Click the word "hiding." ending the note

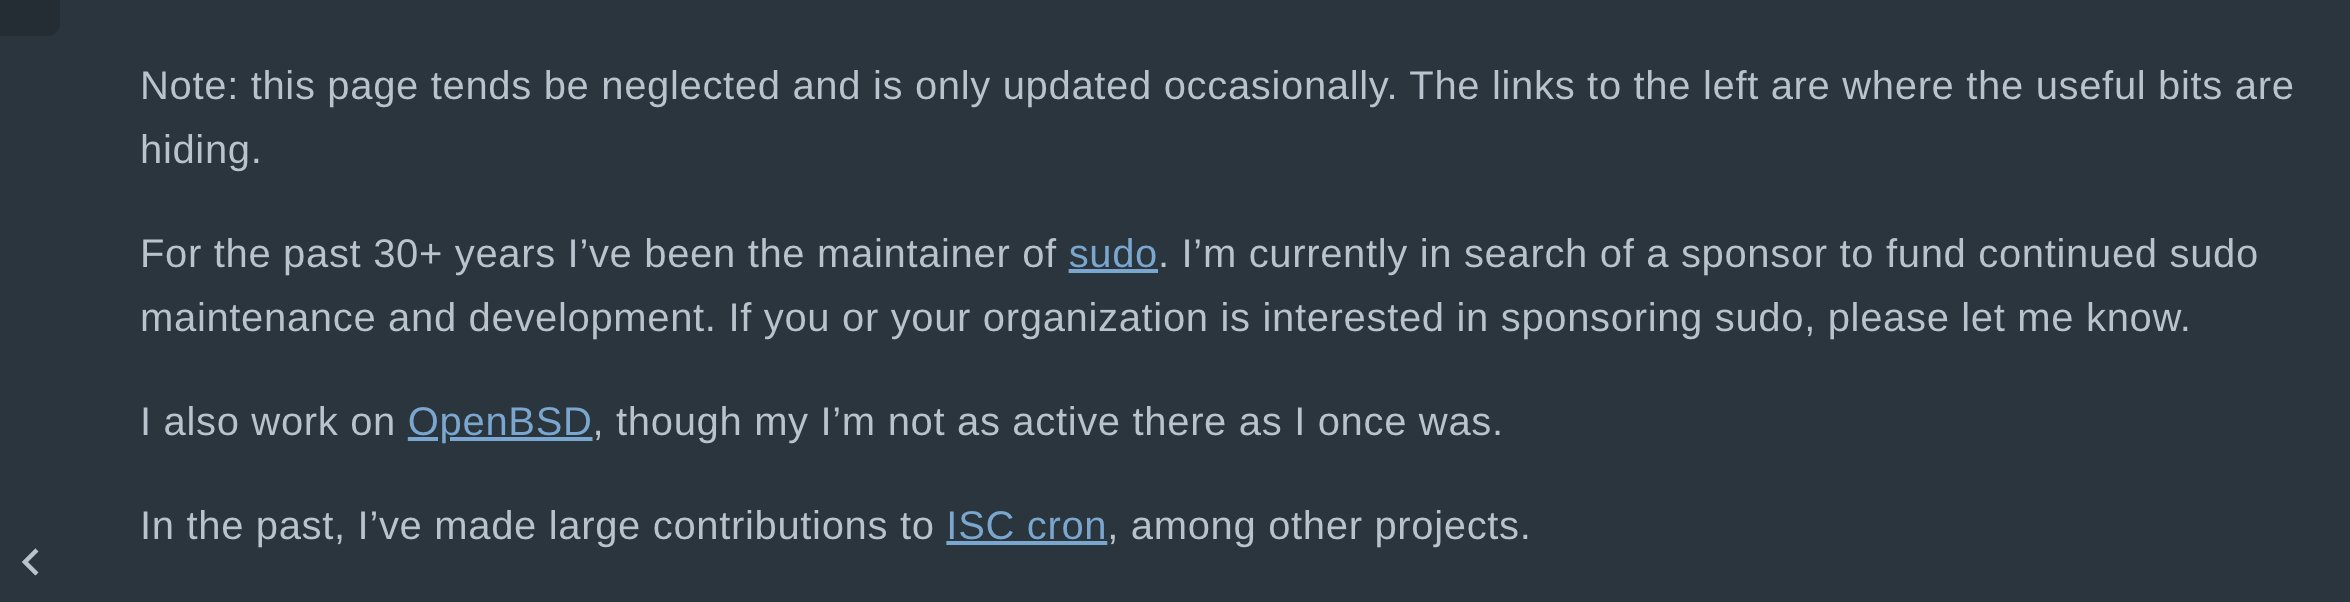tap(200, 150)
